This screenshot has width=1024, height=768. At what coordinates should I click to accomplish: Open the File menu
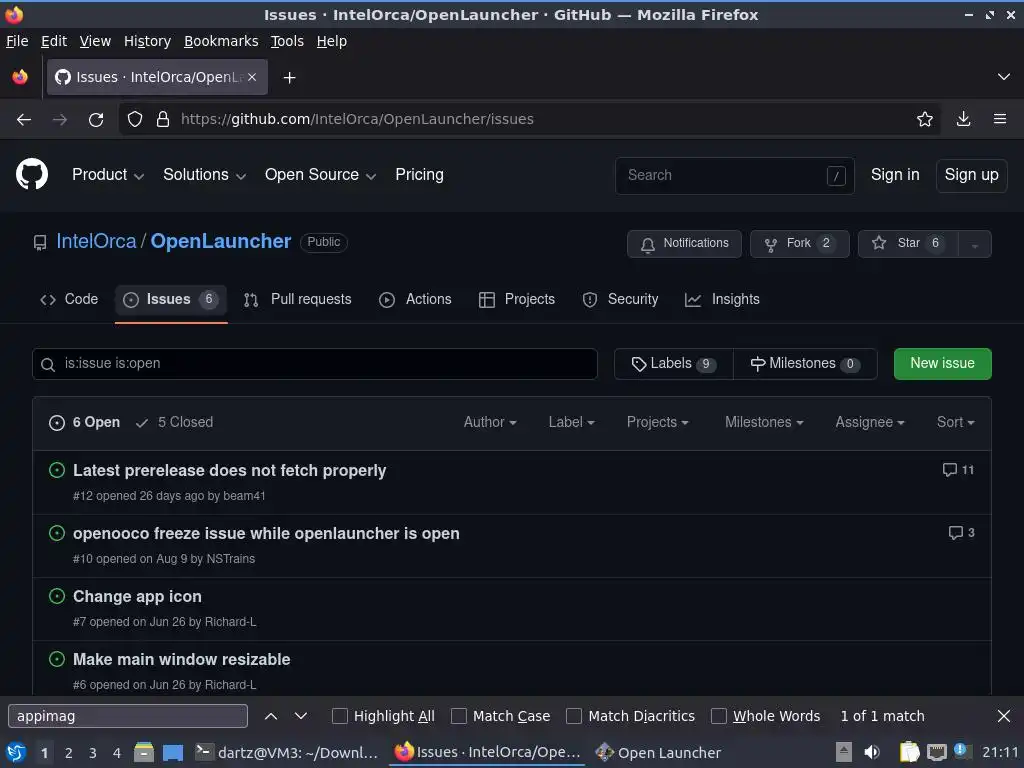[x=17, y=41]
